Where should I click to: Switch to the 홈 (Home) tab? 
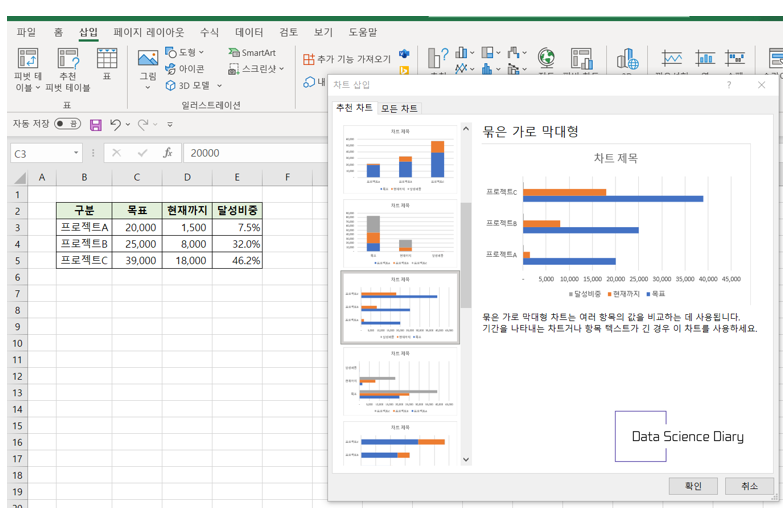[x=58, y=32]
